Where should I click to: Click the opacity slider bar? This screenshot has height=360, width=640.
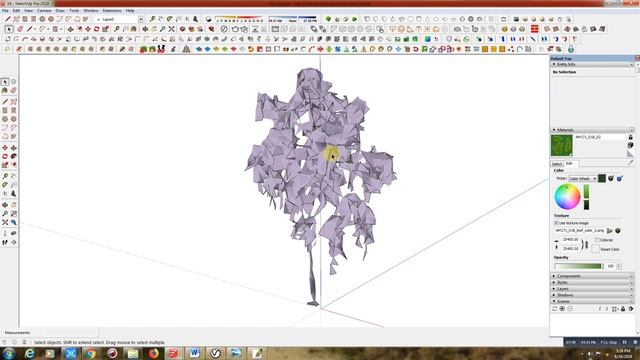578,266
